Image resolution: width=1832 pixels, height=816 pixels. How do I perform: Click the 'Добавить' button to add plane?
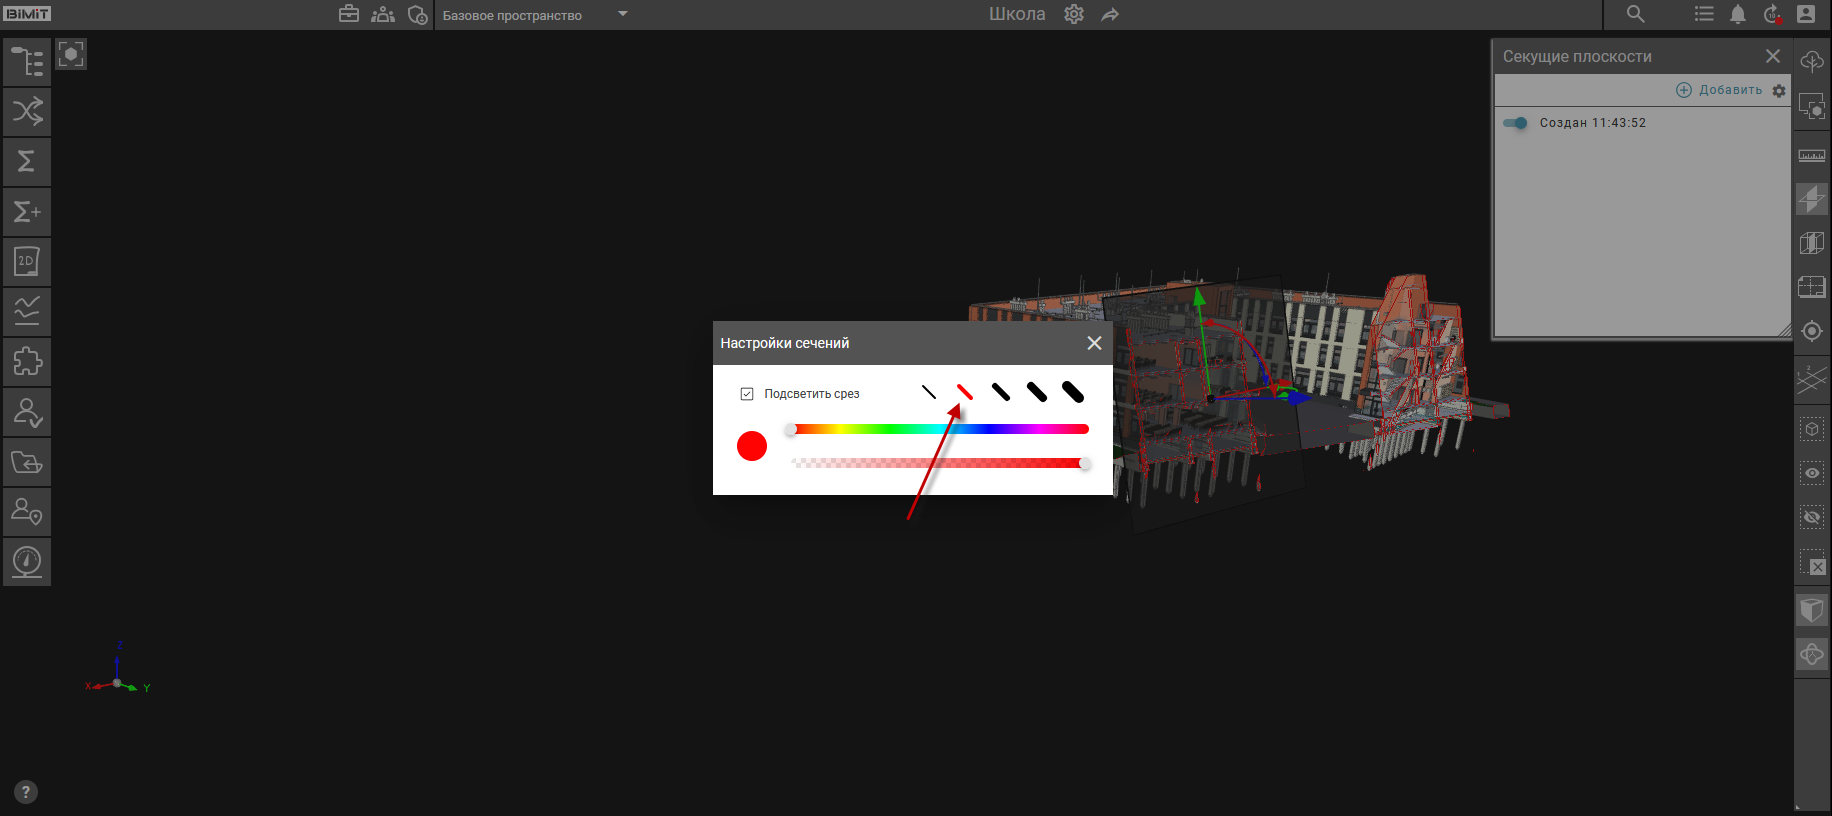tap(1720, 90)
